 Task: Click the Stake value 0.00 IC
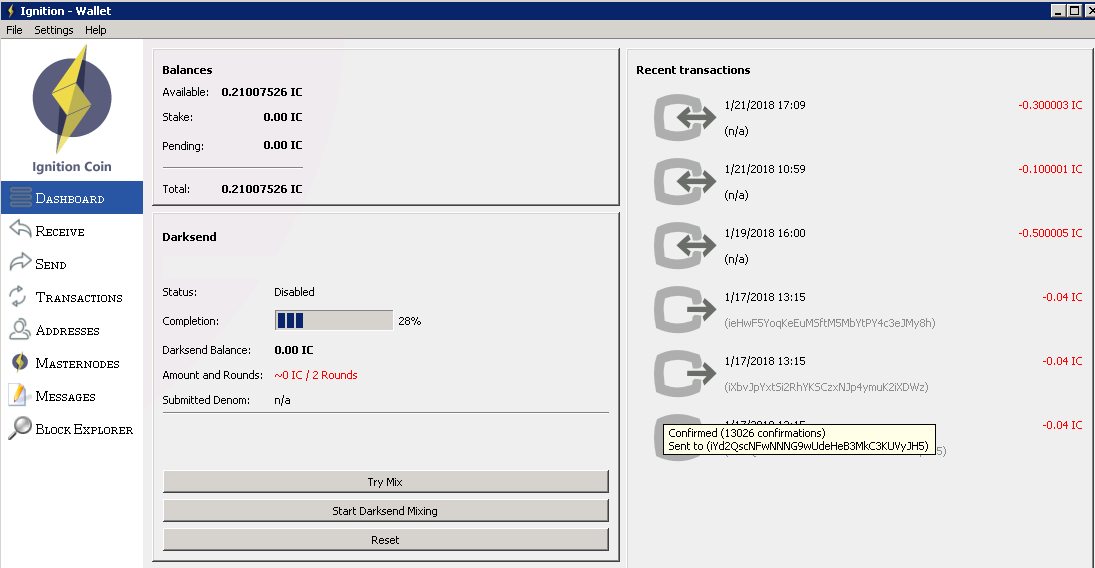tap(283, 117)
